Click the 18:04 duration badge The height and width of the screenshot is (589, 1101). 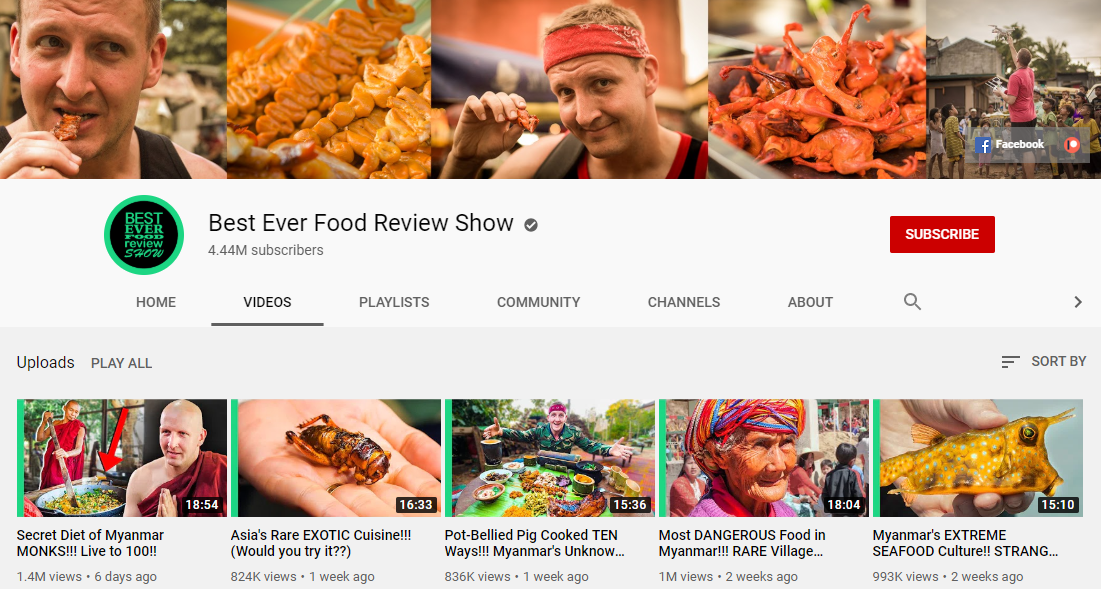tap(844, 505)
